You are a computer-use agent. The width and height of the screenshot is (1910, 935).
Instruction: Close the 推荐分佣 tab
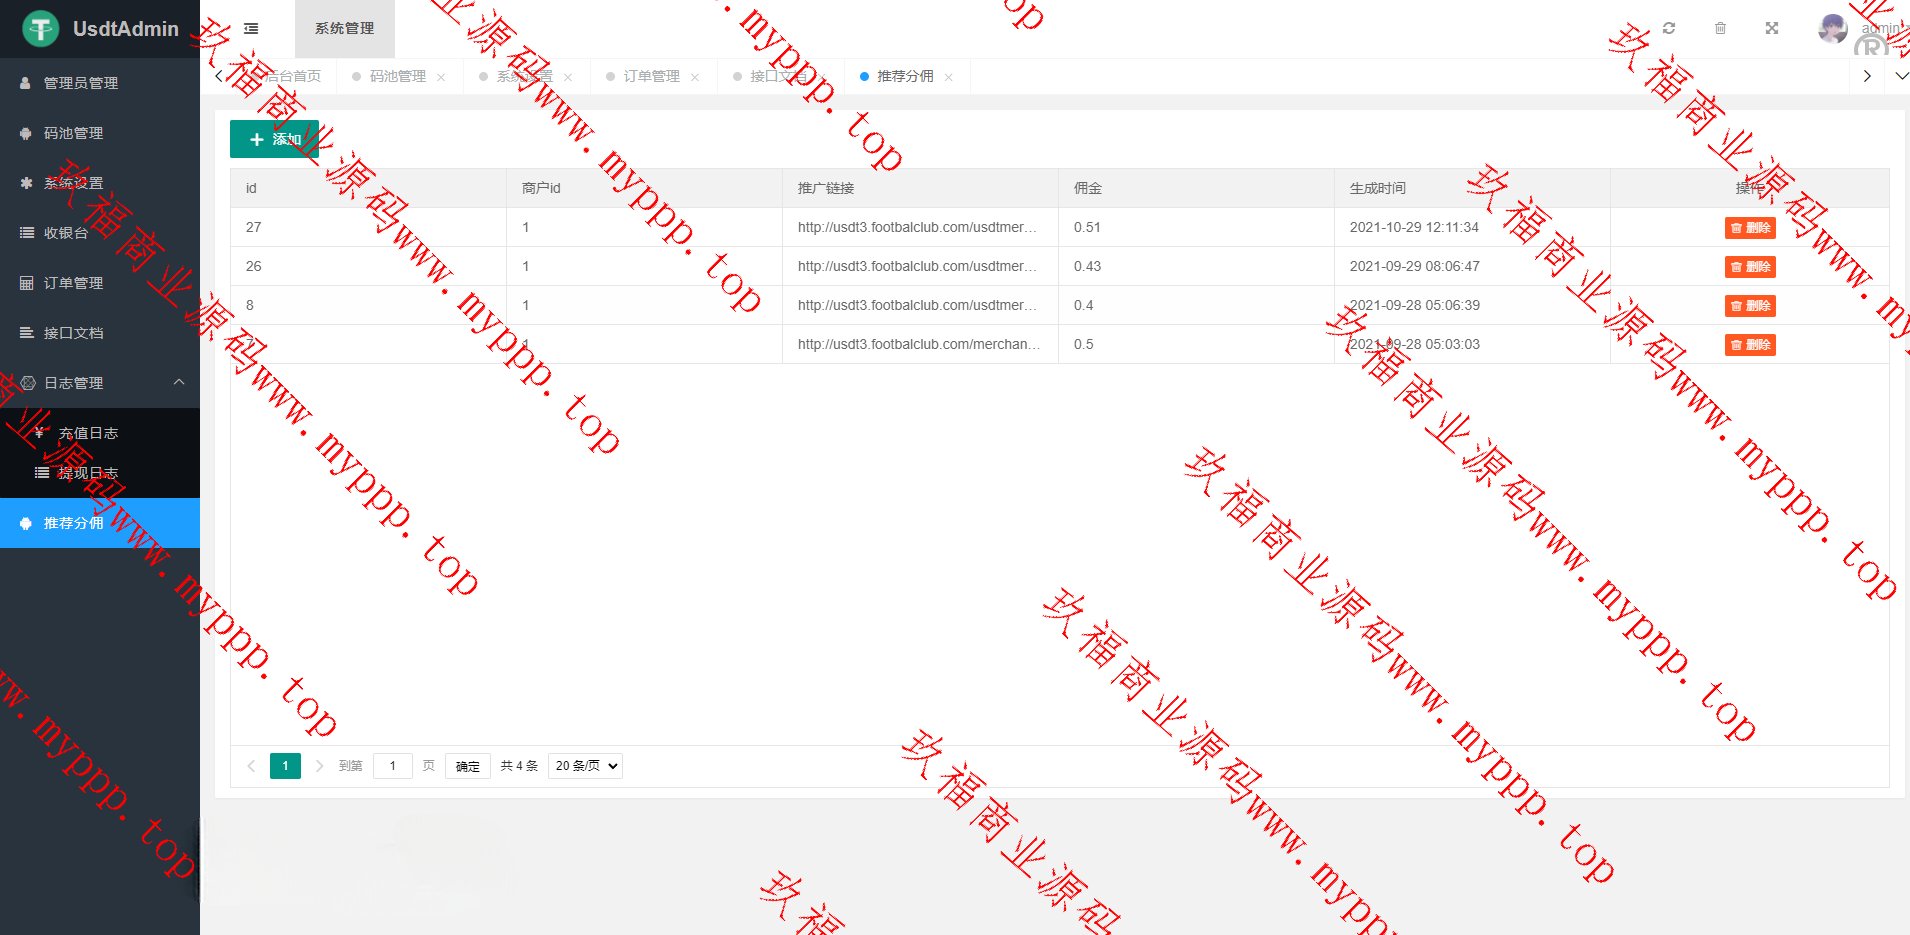tap(948, 77)
